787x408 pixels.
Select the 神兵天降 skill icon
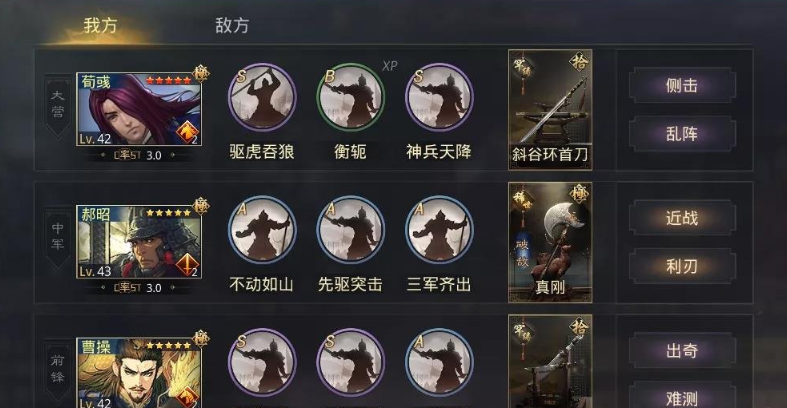pyautogui.click(x=439, y=97)
